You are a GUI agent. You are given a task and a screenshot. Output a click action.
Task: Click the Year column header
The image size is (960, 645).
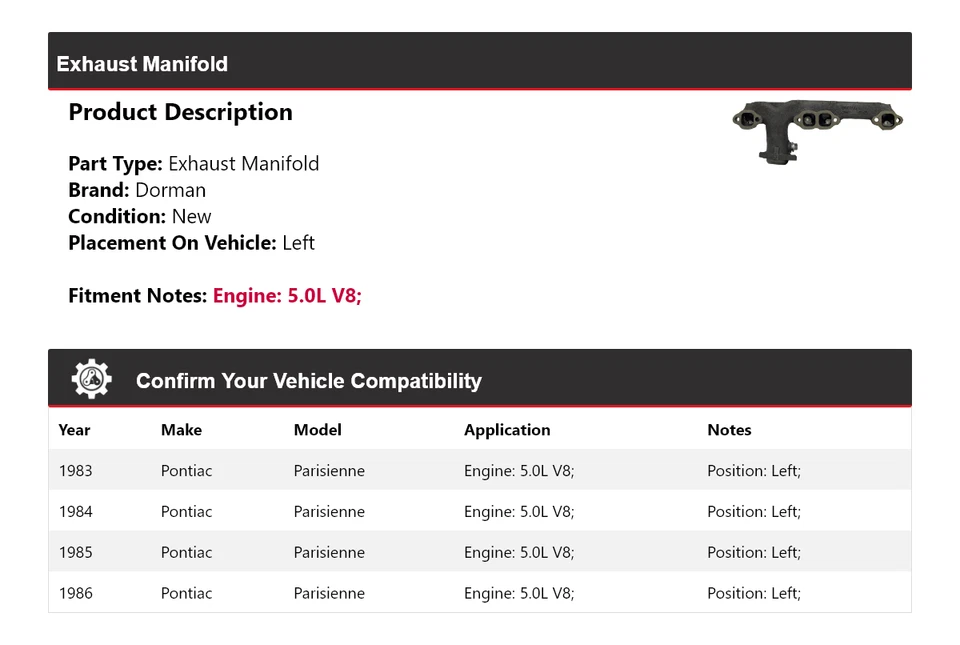(x=74, y=430)
